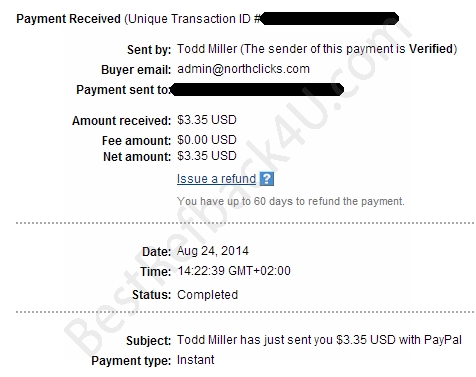Image resolution: width=476 pixels, height=377 pixels.
Task: Click the Net amount $3.35 USD value
Action: click(x=207, y=156)
